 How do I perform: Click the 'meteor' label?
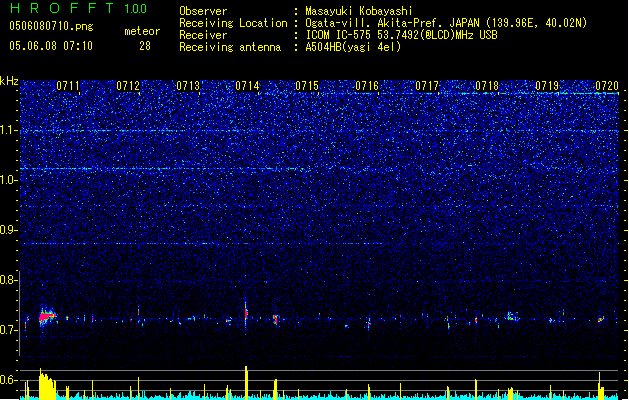(x=142, y=31)
